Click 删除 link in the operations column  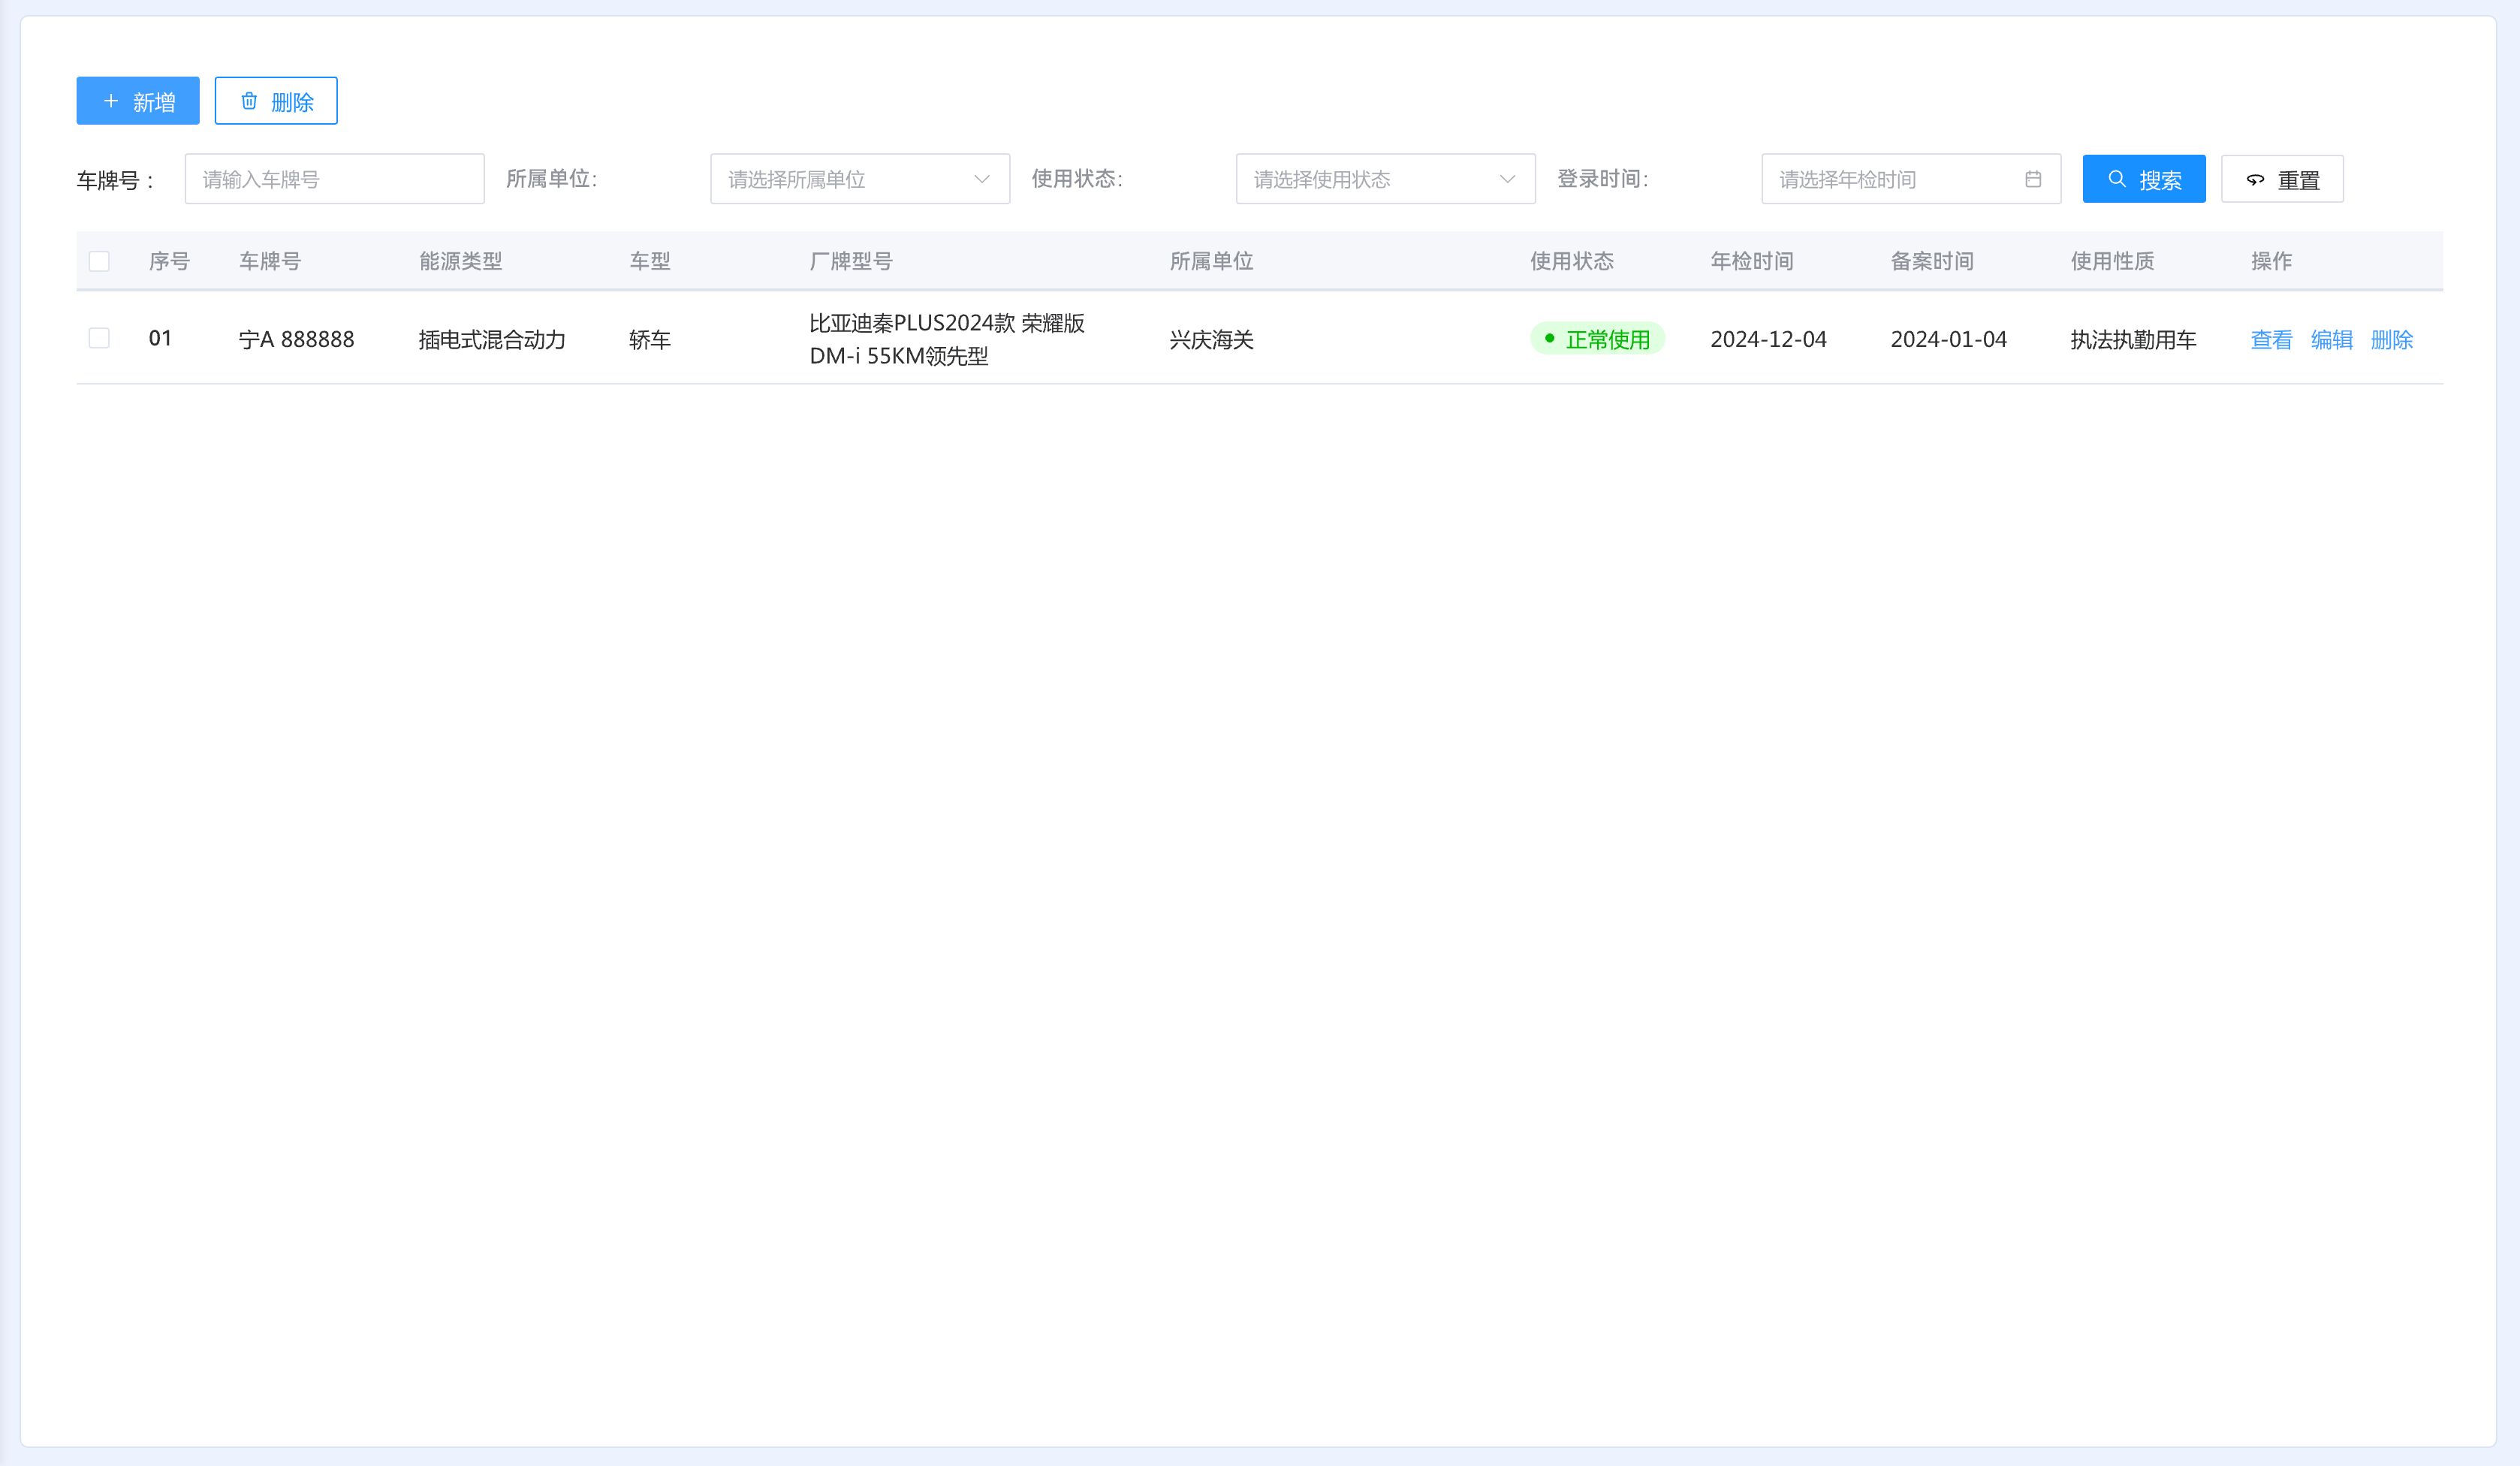[x=2391, y=340]
